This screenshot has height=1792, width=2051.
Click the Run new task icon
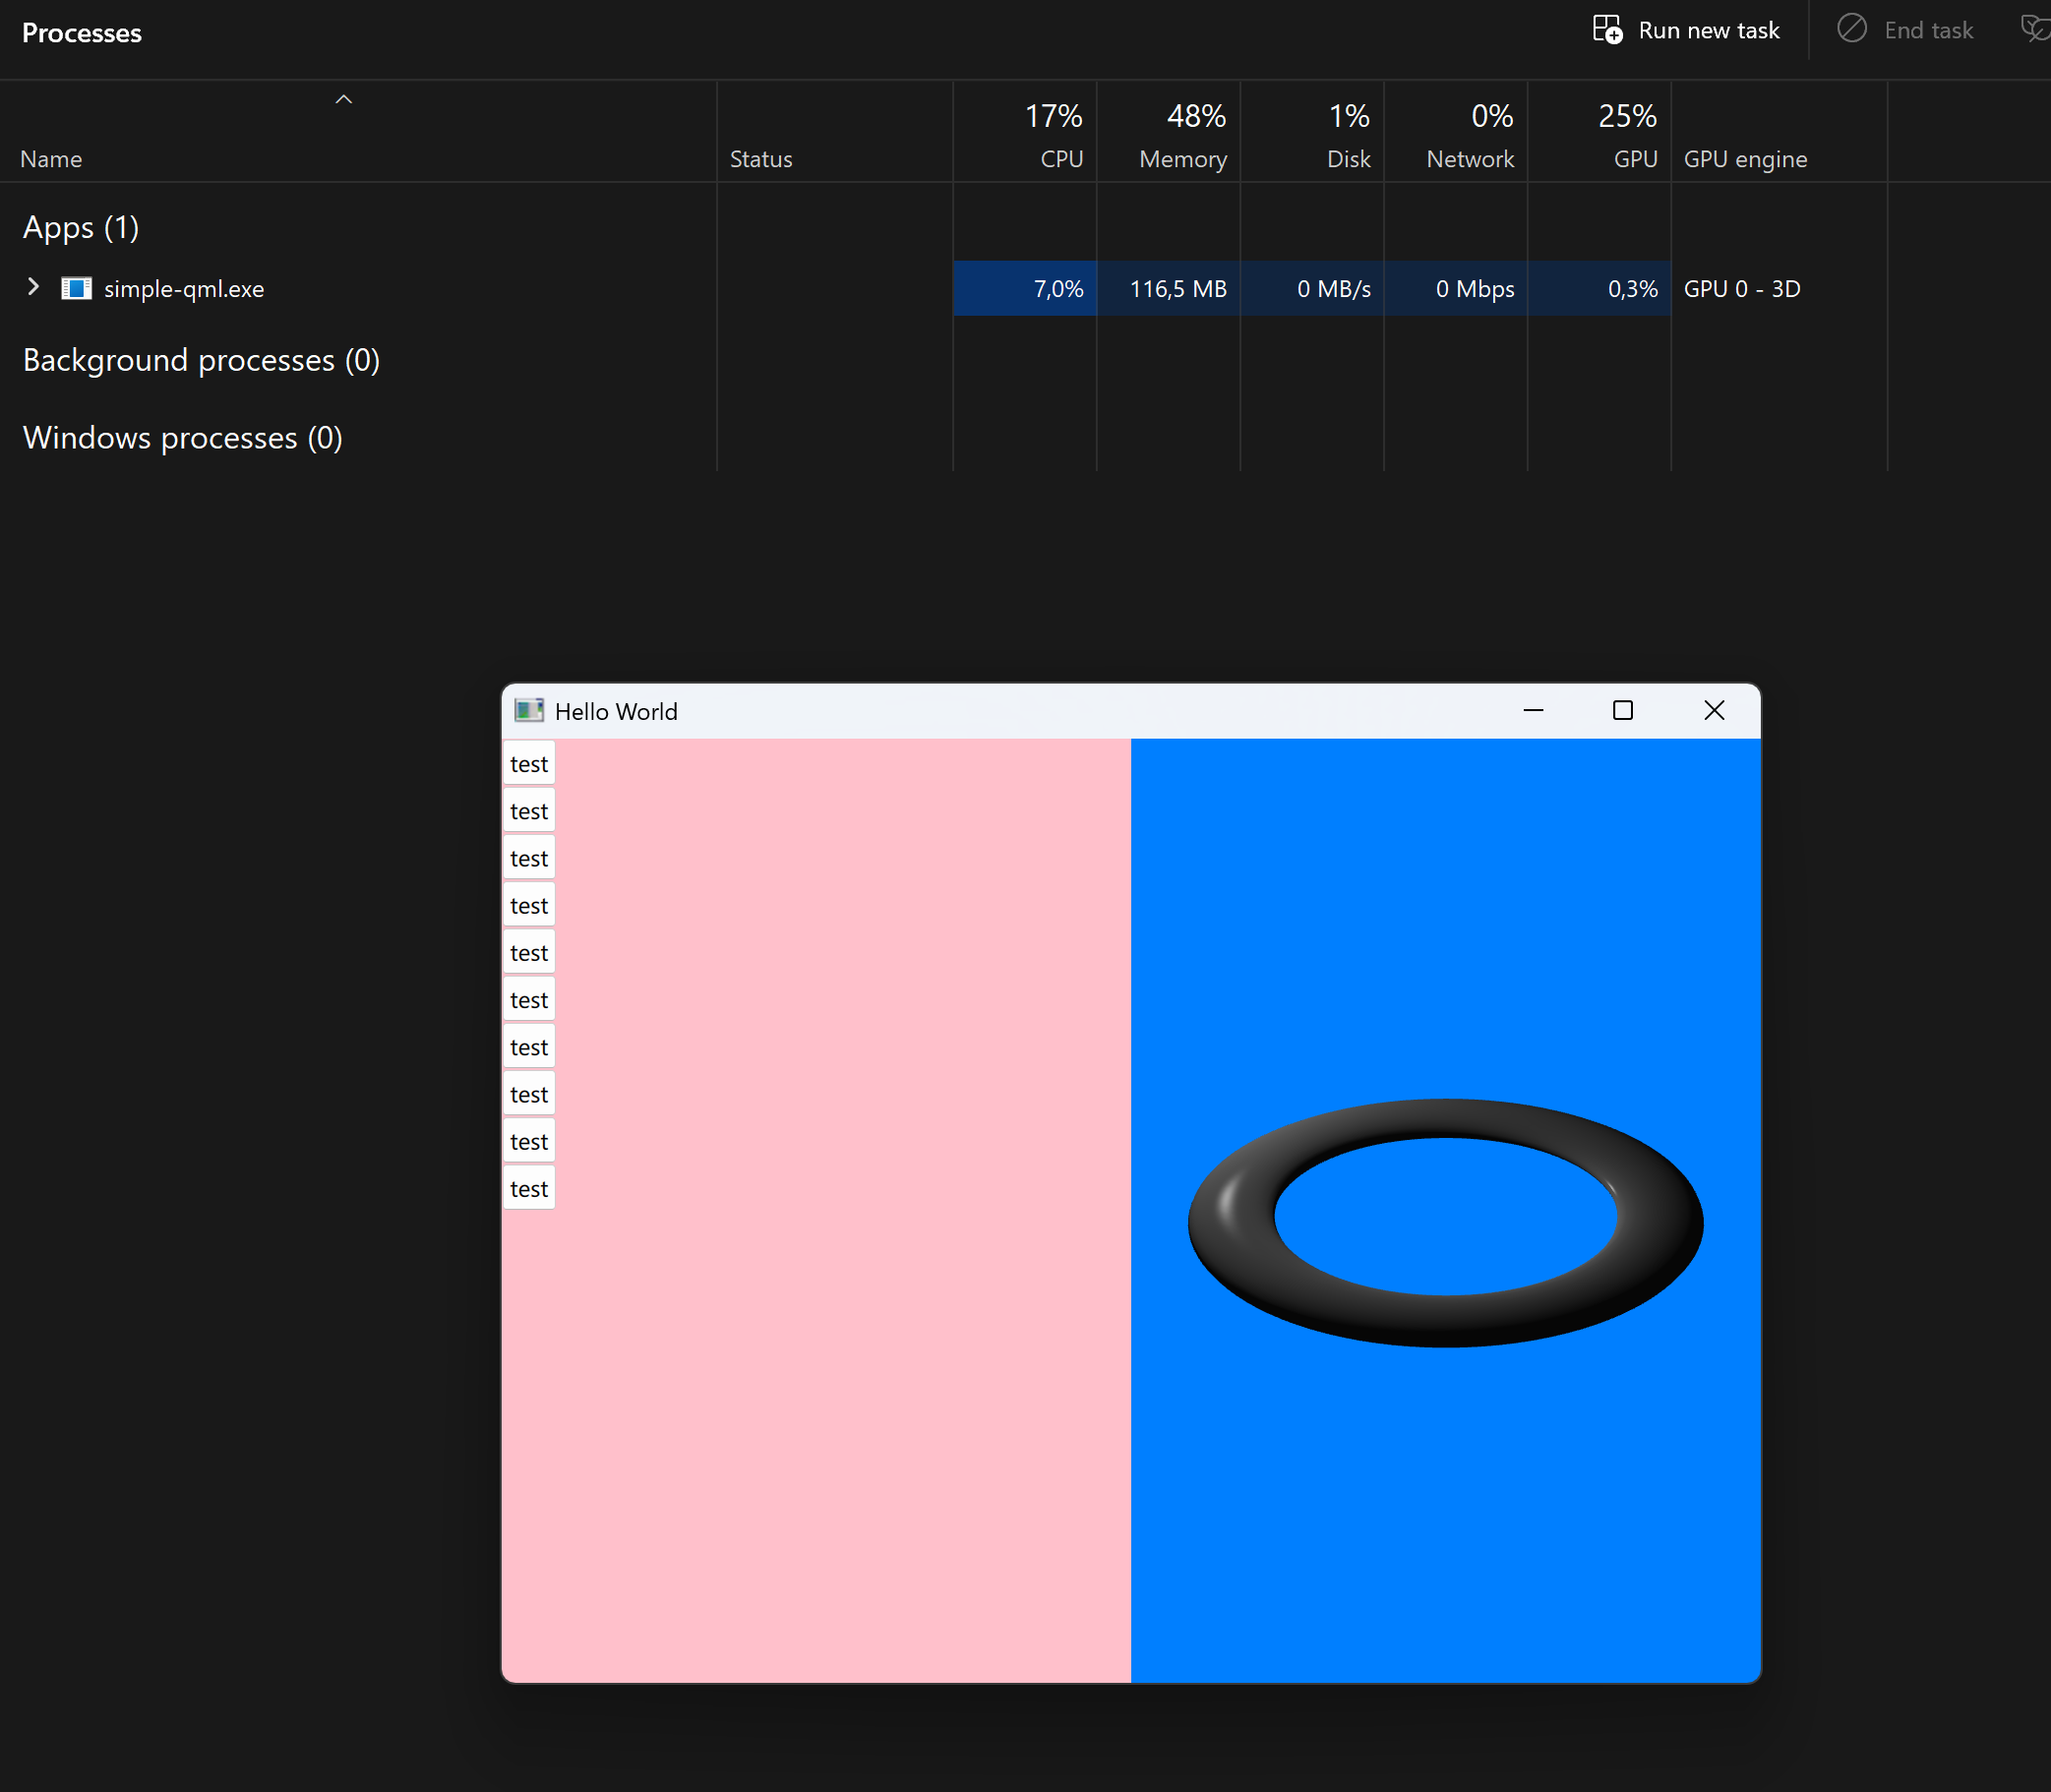[1607, 29]
